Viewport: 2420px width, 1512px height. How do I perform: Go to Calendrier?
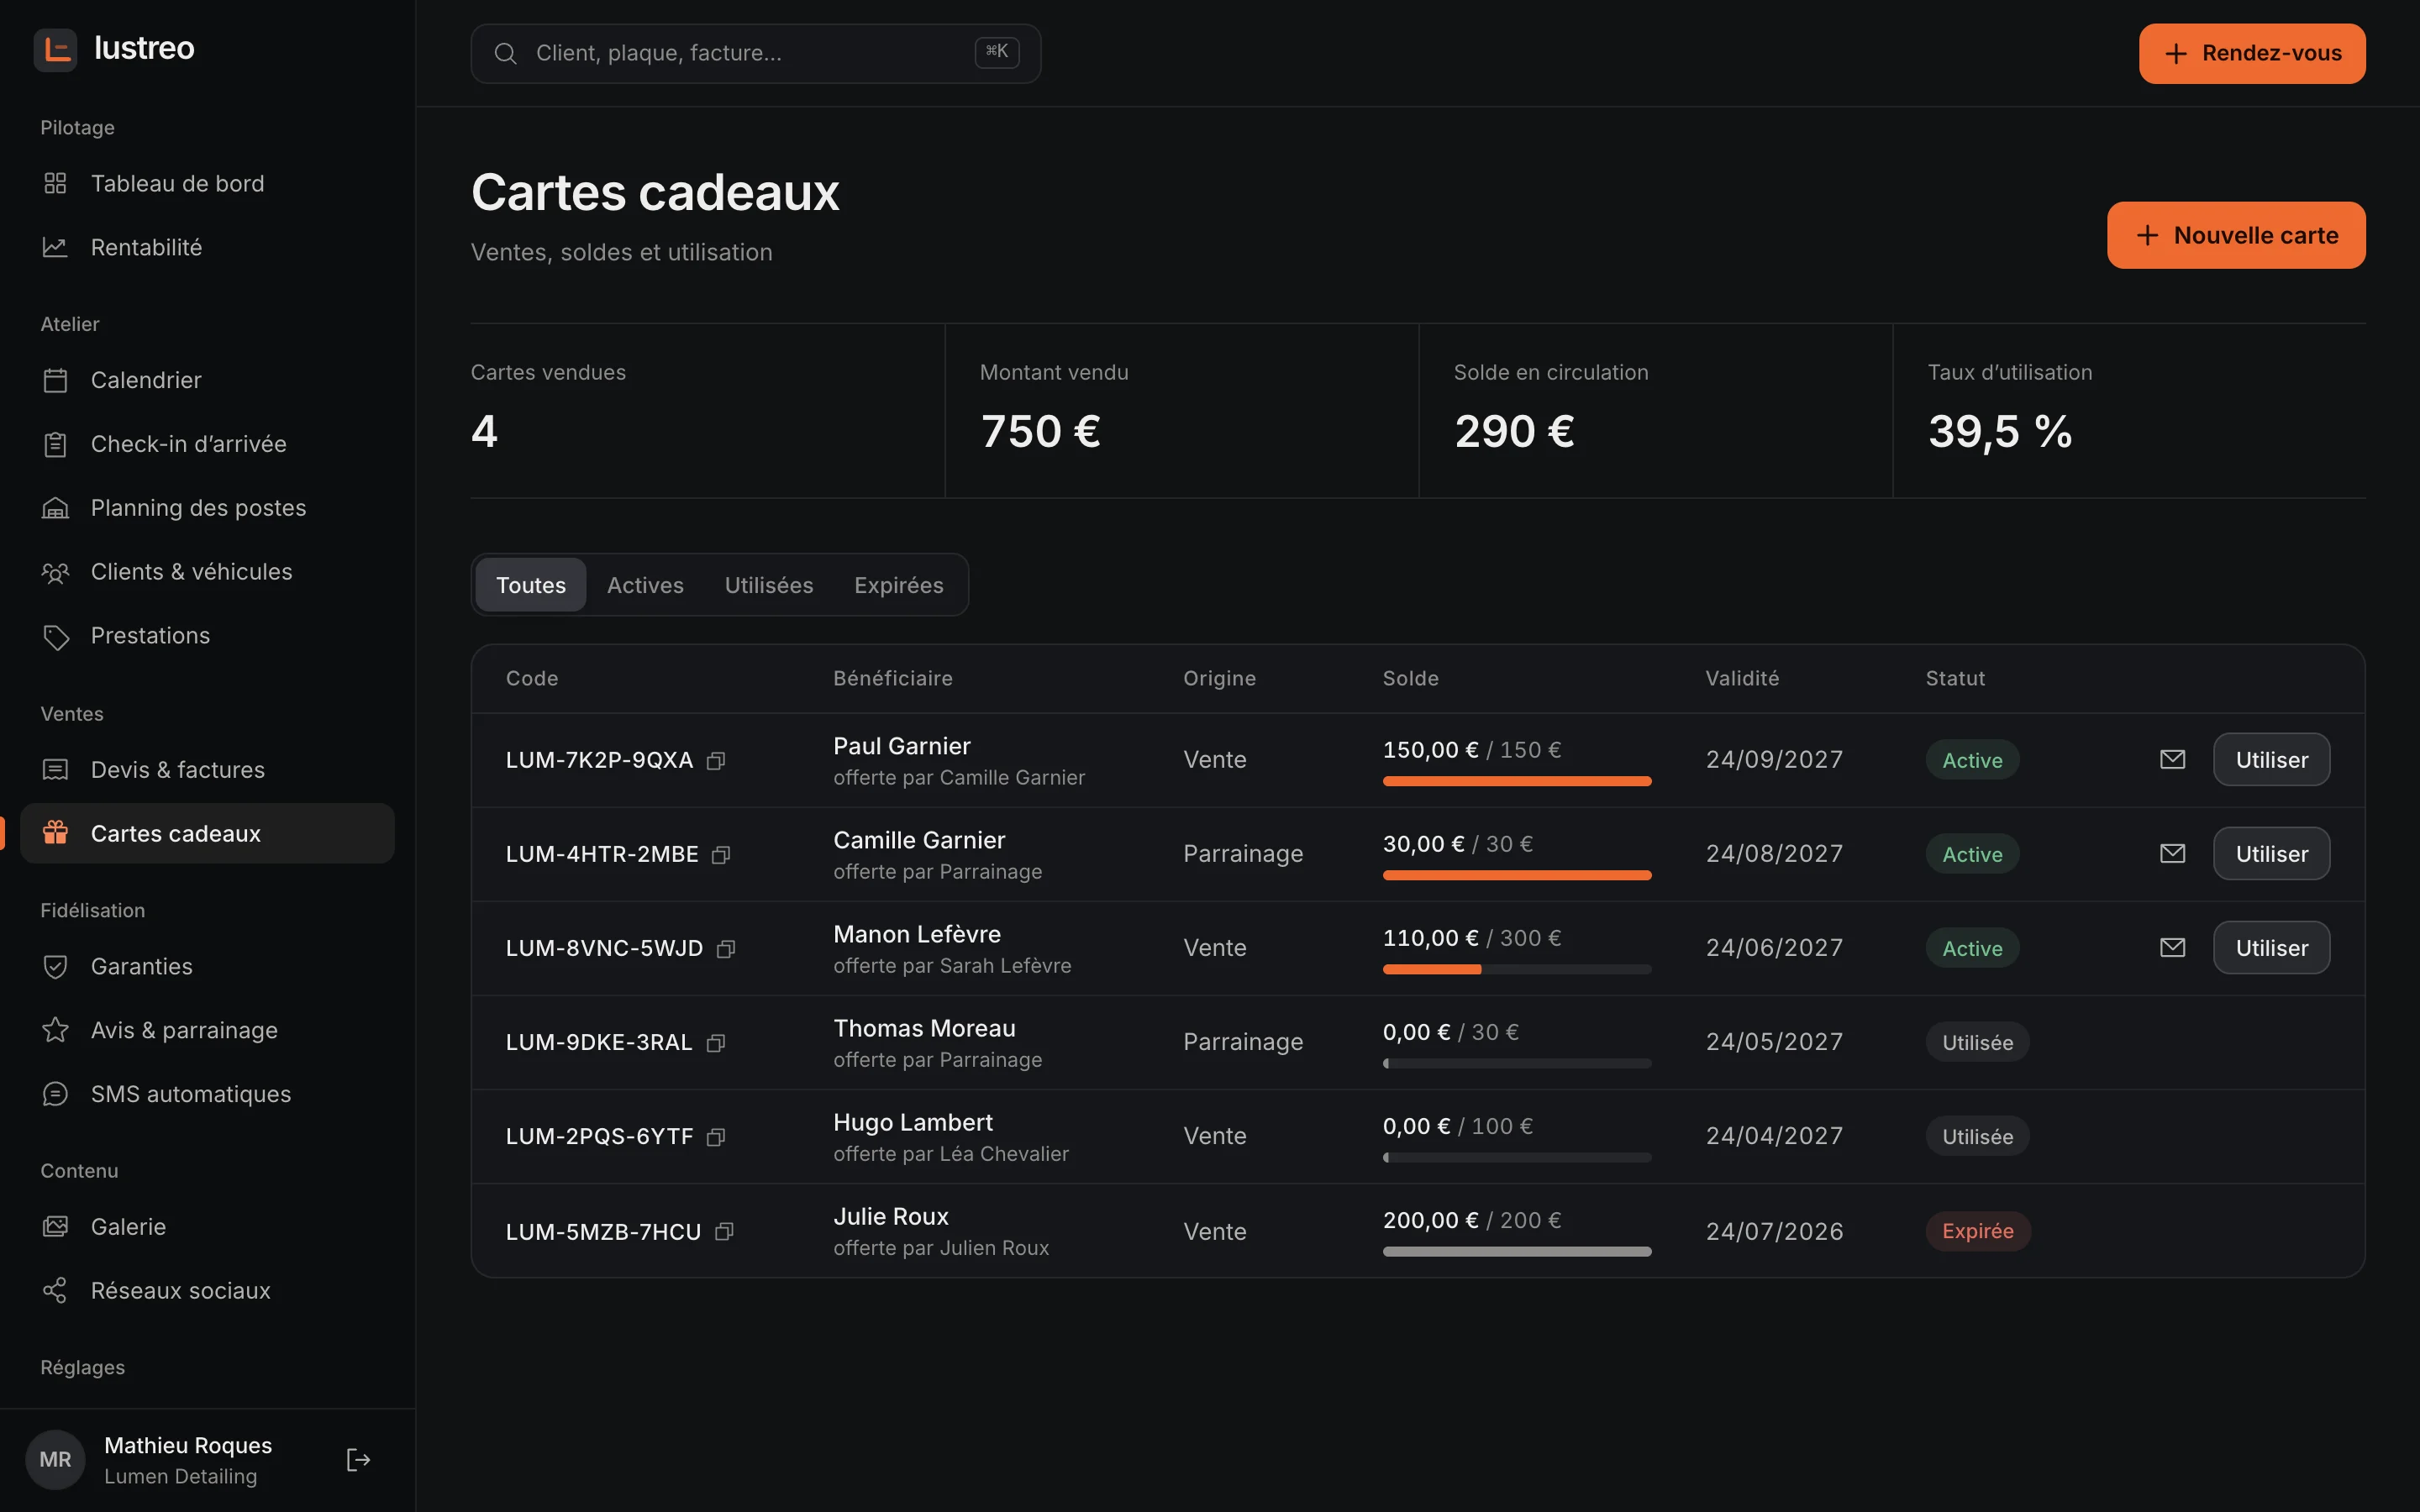207,381
